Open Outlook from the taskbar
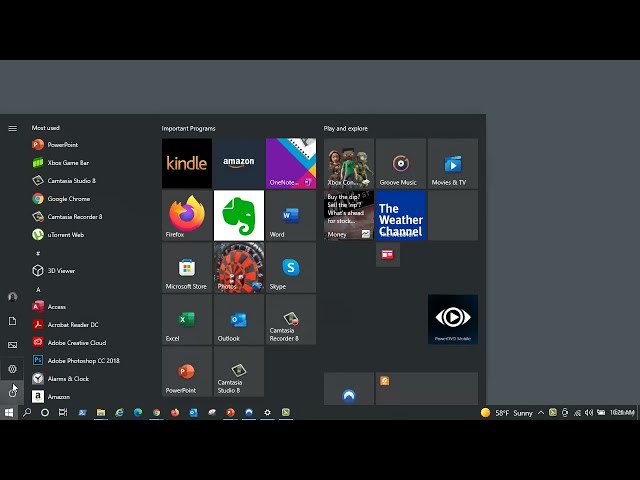 pos(193,413)
